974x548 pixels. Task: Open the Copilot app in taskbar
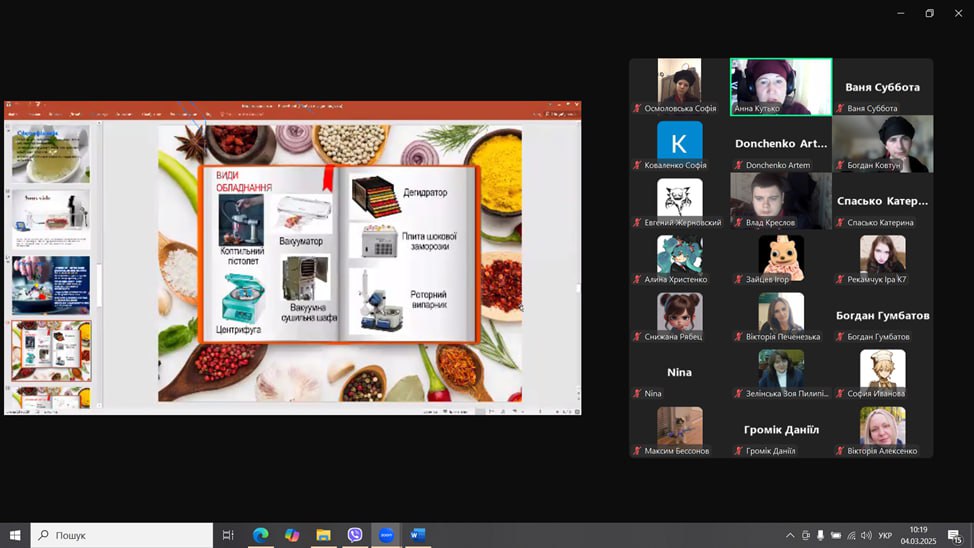(291, 535)
